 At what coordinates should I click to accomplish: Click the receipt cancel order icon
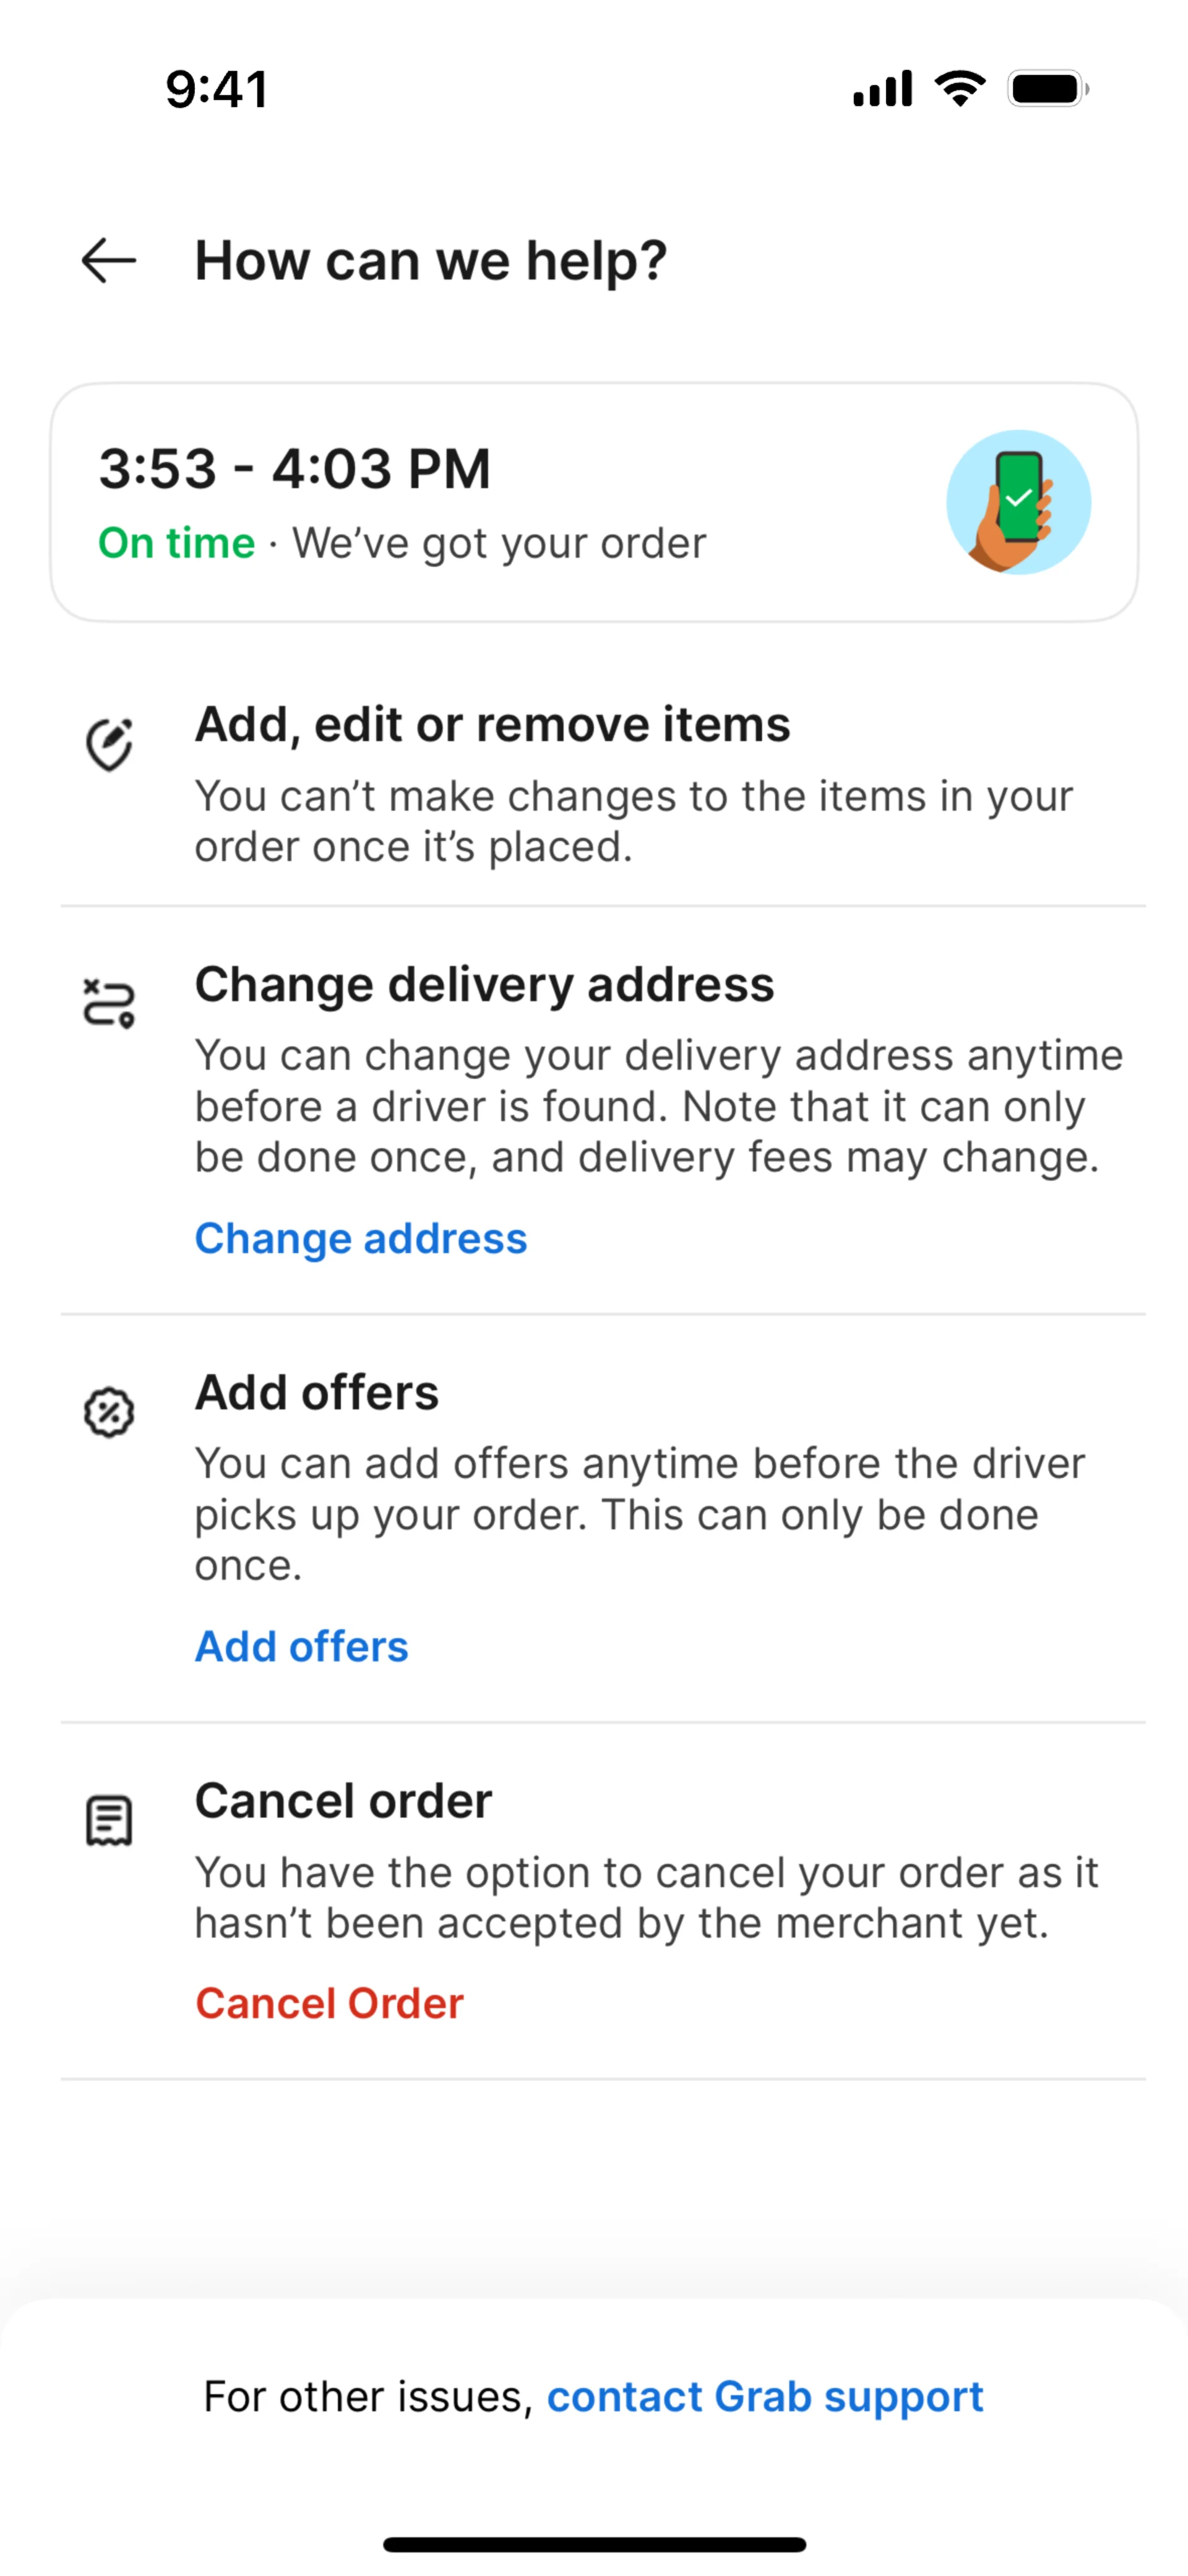108,1820
